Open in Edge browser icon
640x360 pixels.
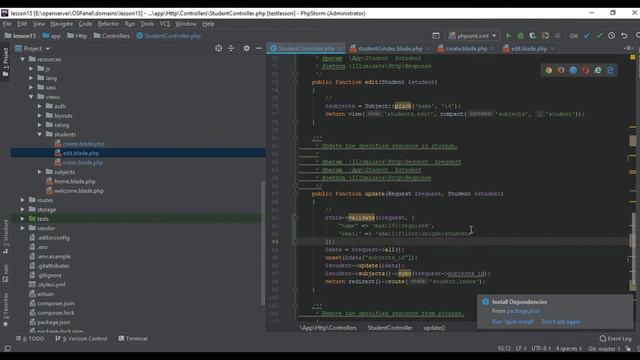610,70
